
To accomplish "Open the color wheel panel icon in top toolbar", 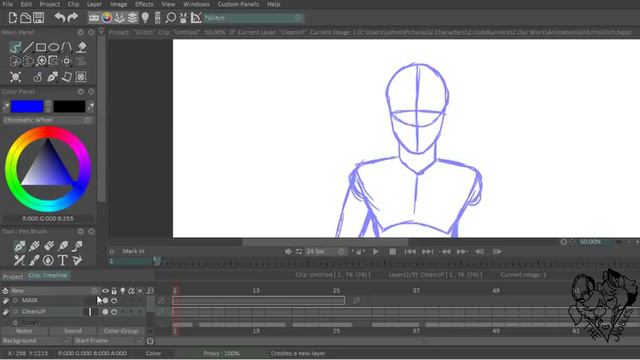I will 107,18.
